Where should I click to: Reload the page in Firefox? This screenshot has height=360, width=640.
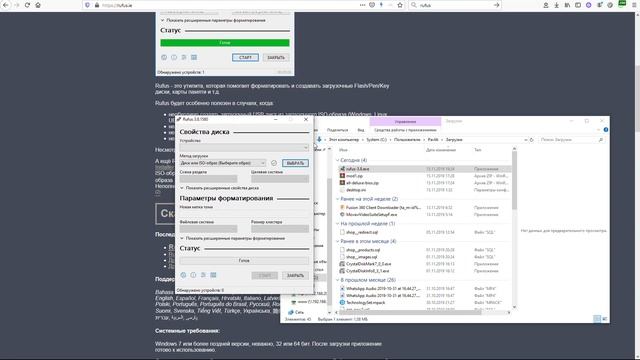point(27,5)
